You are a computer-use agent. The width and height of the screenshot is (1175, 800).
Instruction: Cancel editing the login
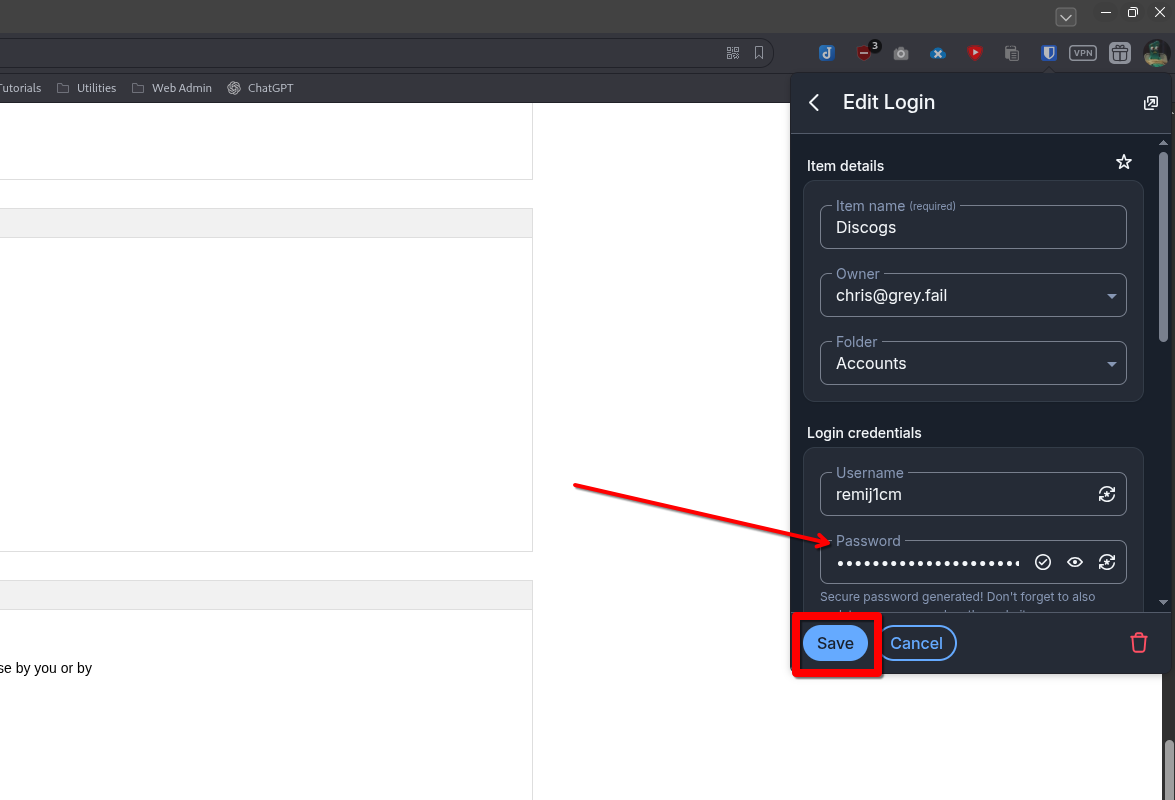click(917, 643)
